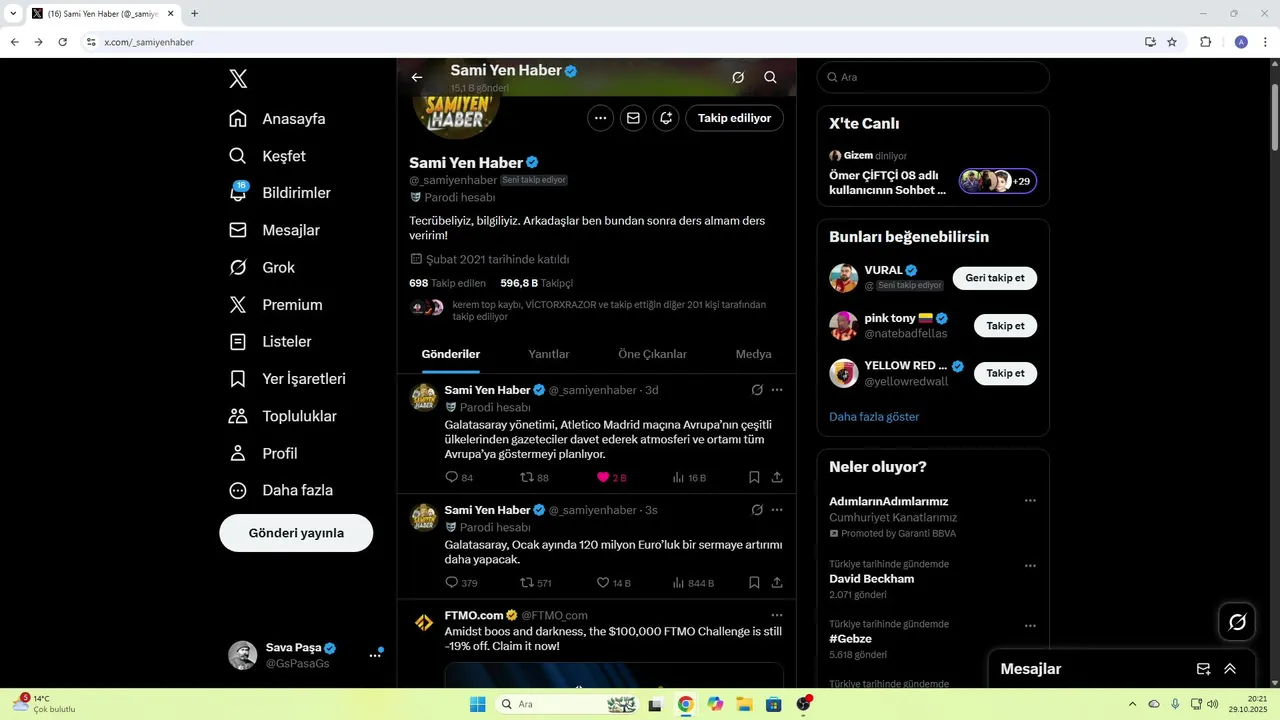Open Topluluklar communities
The height and width of the screenshot is (720, 1280).
click(283, 416)
